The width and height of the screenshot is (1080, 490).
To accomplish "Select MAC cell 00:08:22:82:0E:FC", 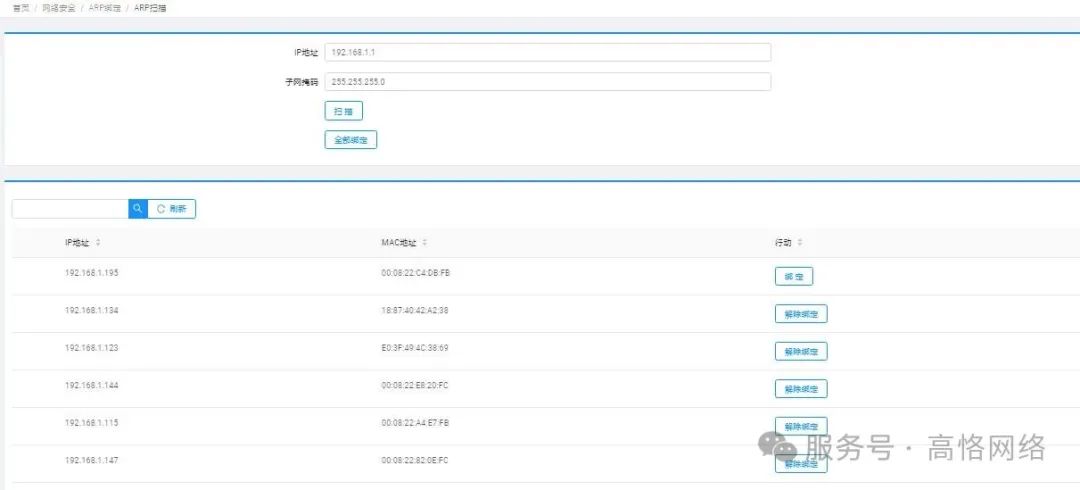I will click(x=415, y=460).
